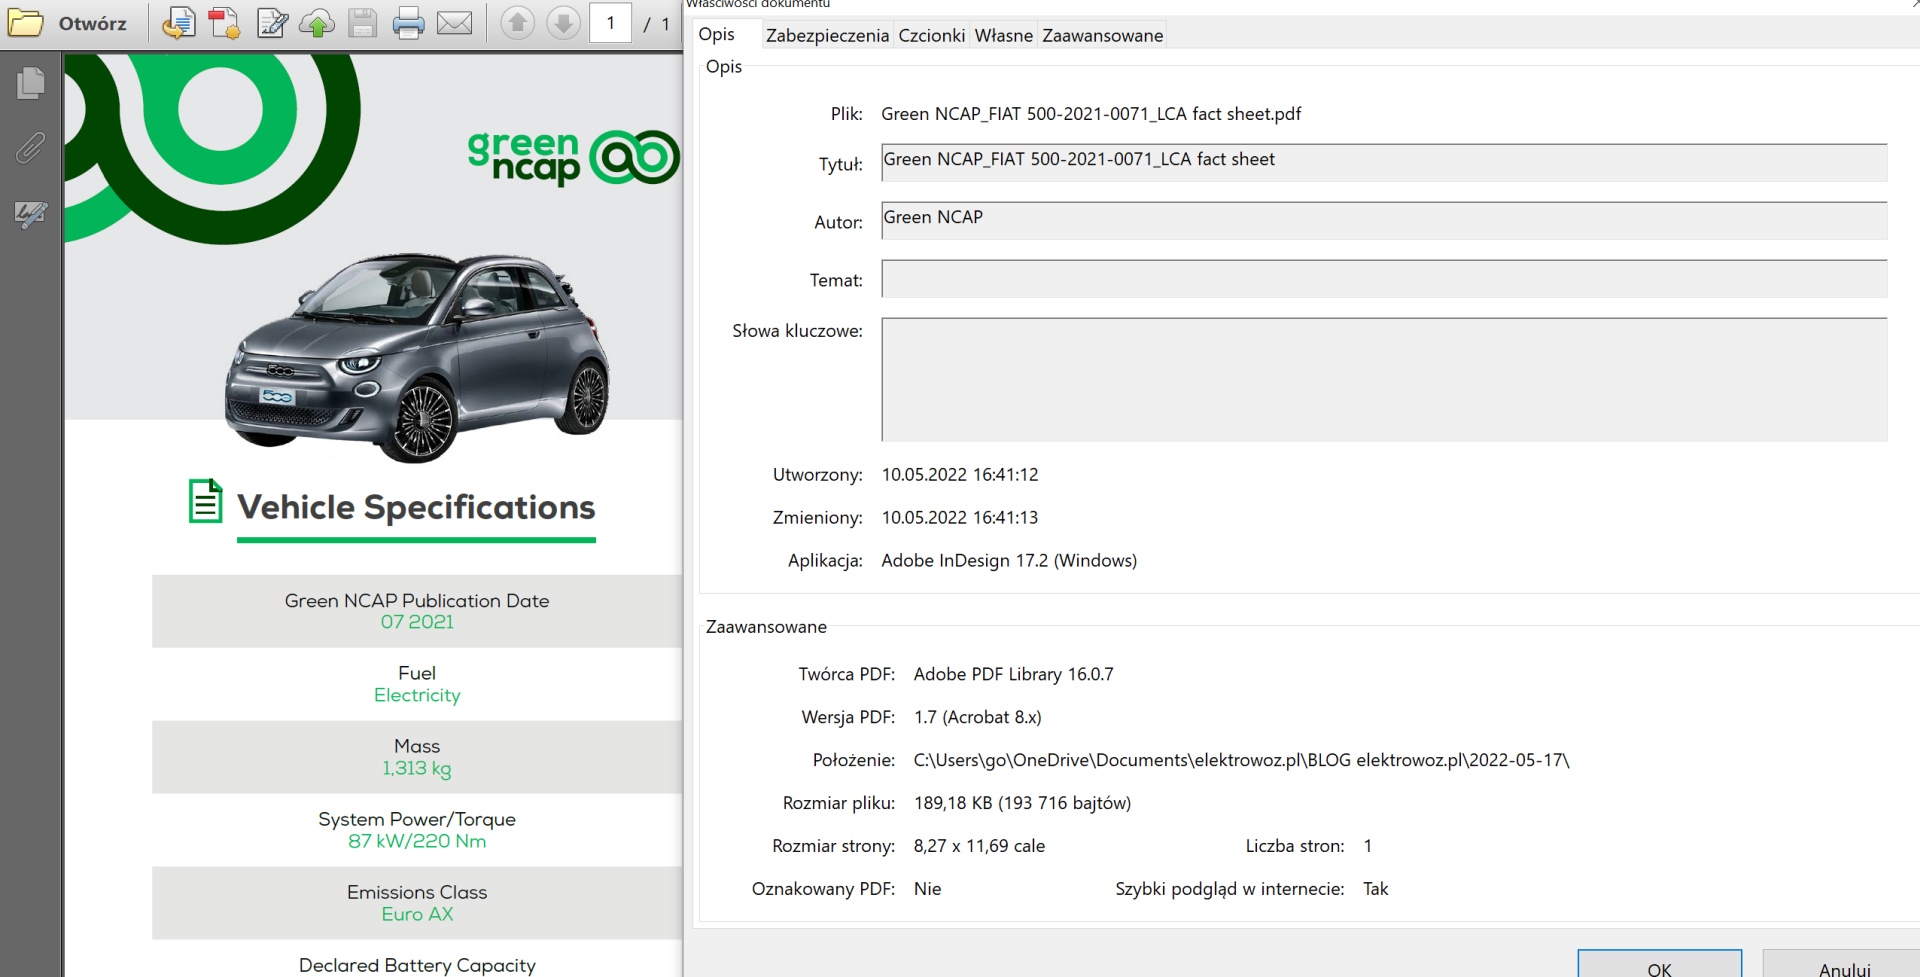Click the Nie value for Oznakowany PDF
The width and height of the screenshot is (1920, 977).
(x=927, y=889)
